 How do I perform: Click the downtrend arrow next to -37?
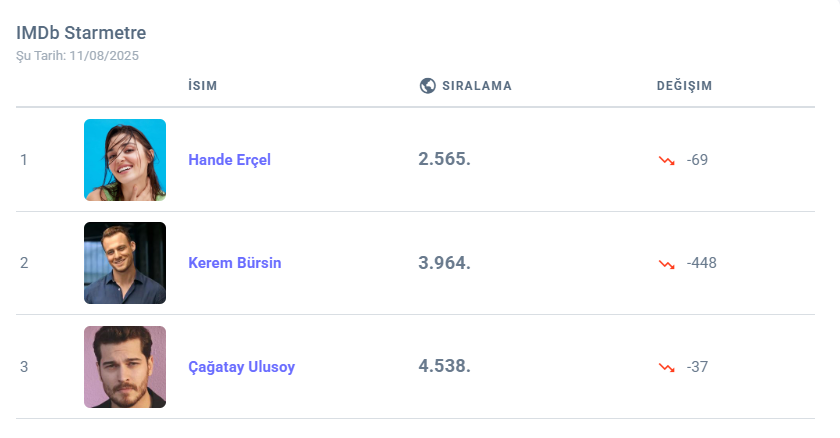pos(666,367)
